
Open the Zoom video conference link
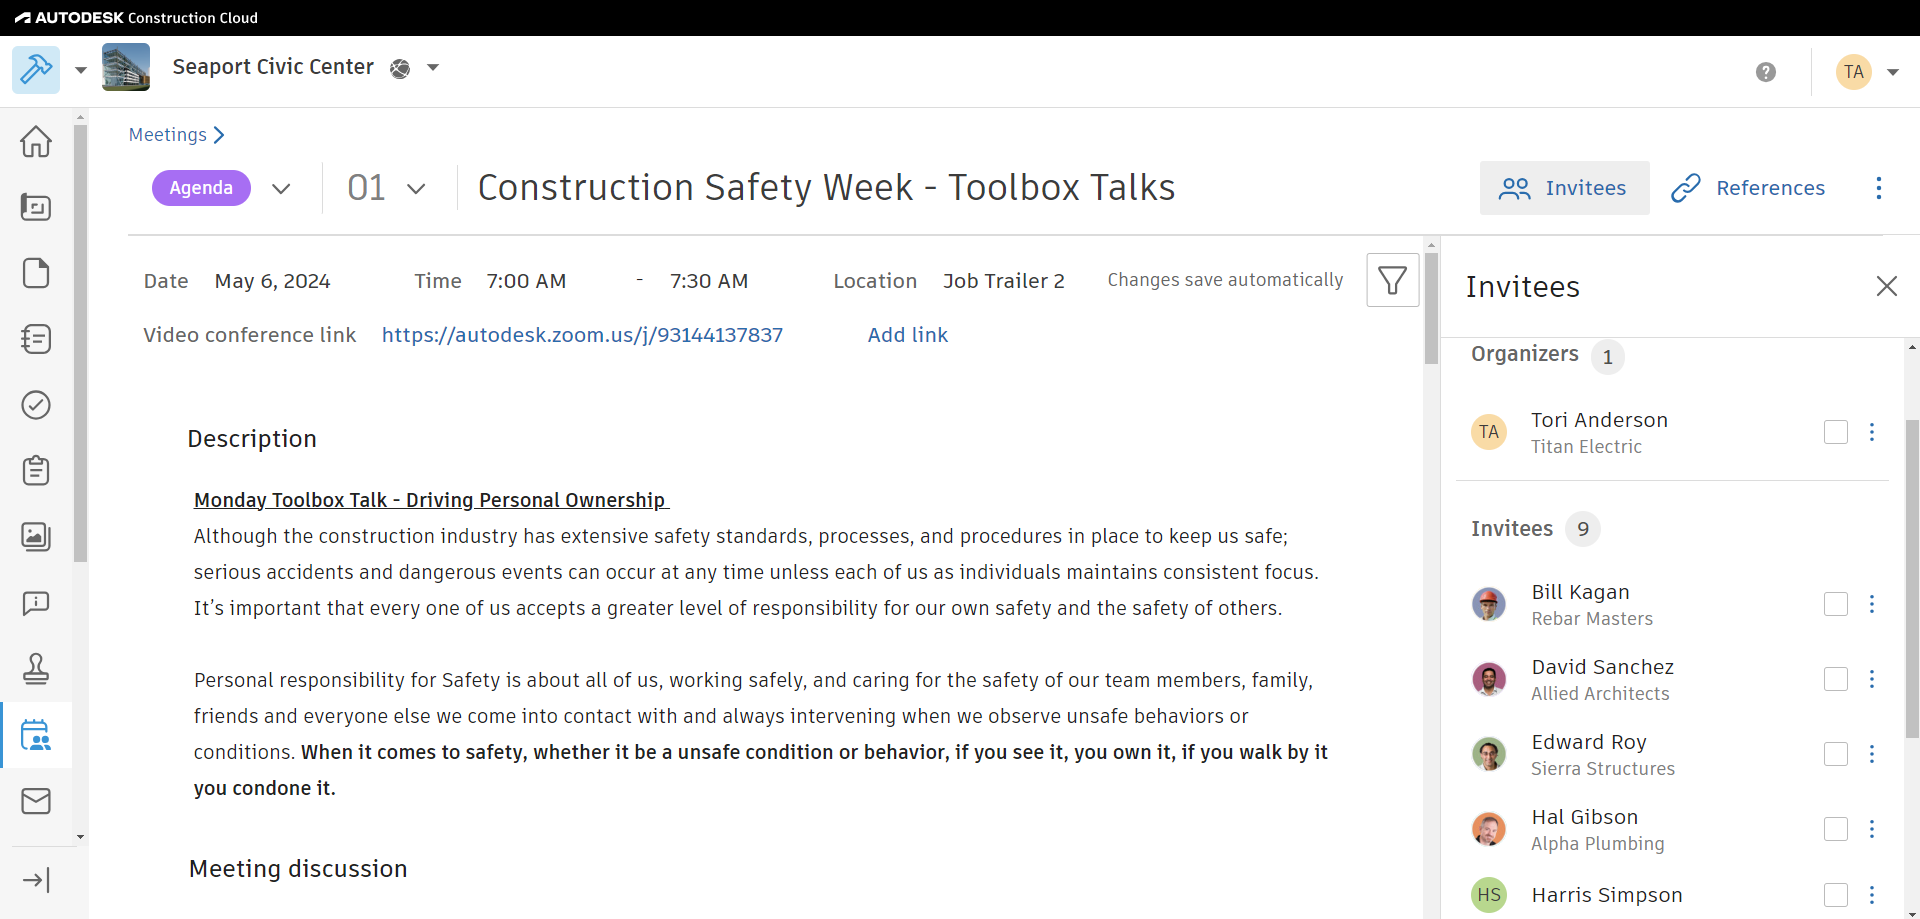[x=582, y=335]
